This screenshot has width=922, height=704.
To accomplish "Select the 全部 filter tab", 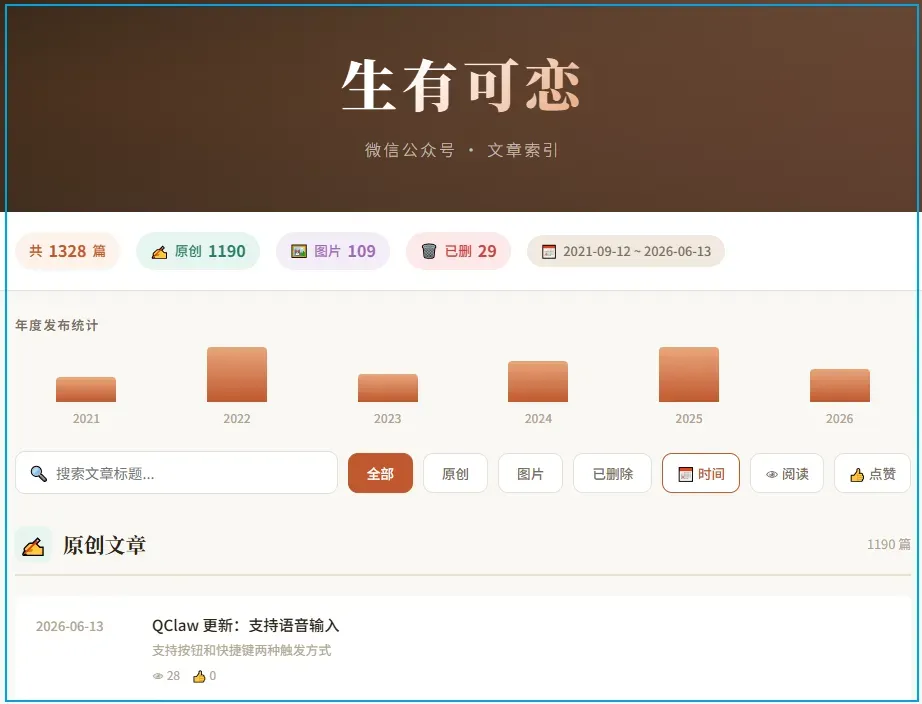I will click(x=380, y=473).
